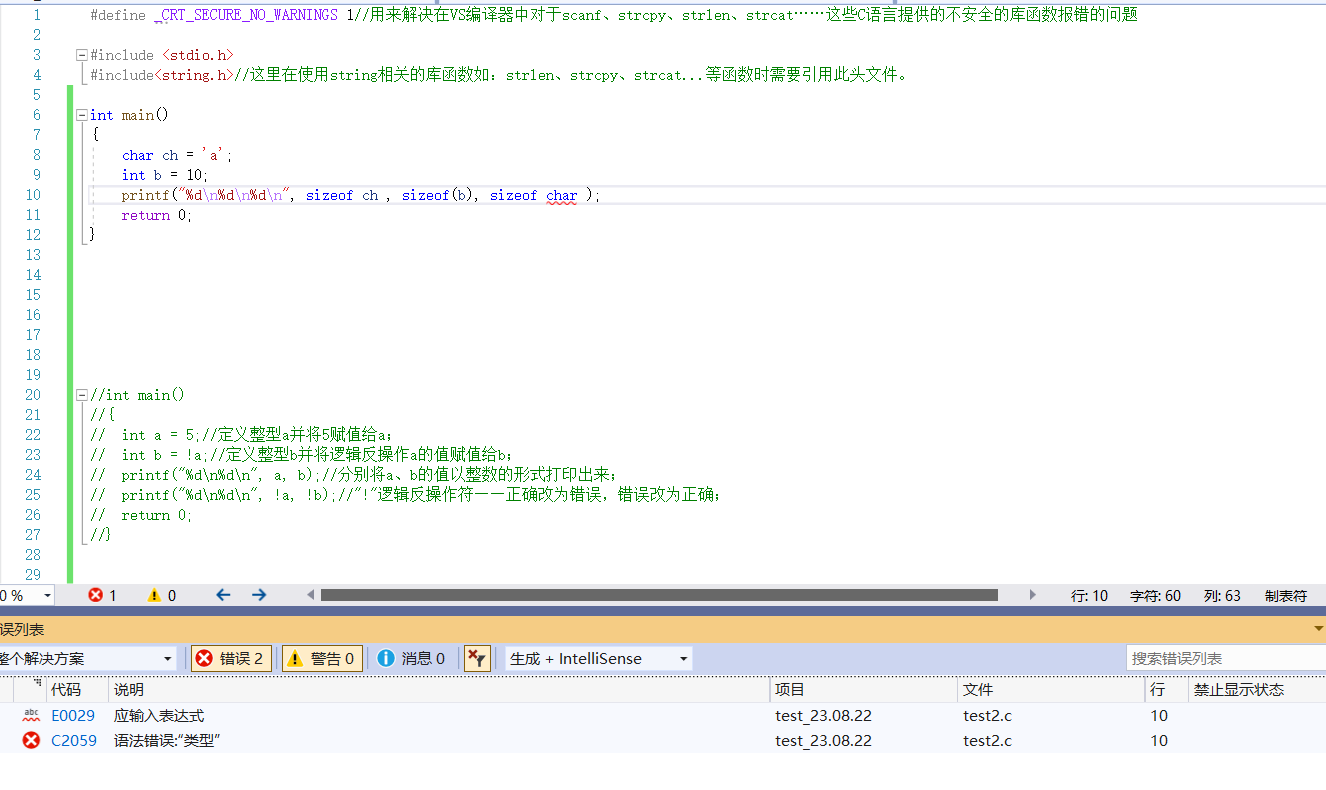Click the 行: 10 line indicator
1326x790 pixels.
coord(1090,595)
